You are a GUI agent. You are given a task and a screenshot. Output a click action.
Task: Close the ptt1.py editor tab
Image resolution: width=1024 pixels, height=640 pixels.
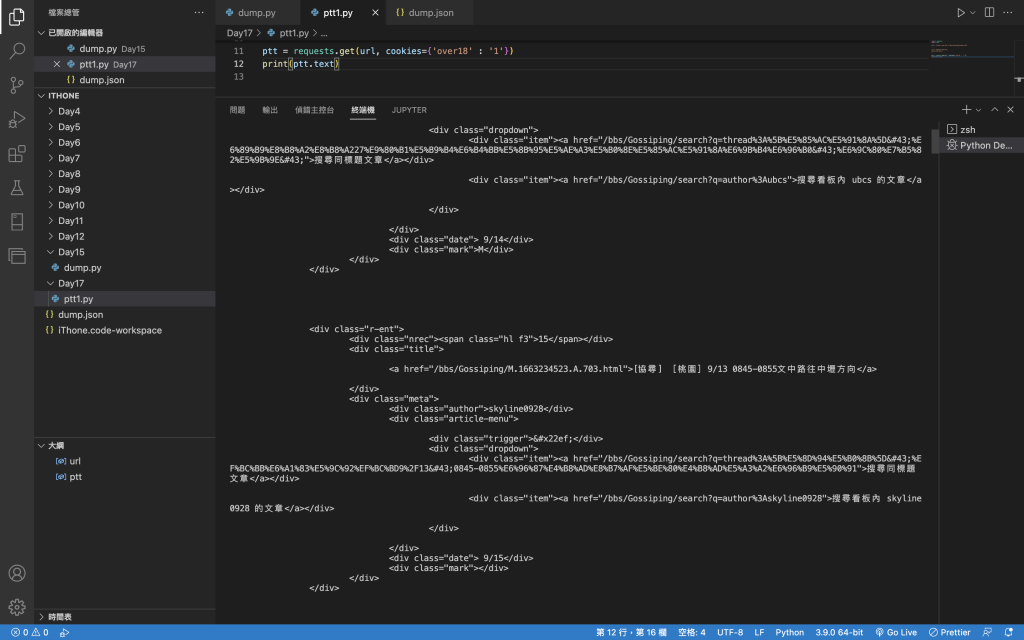tap(375, 12)
